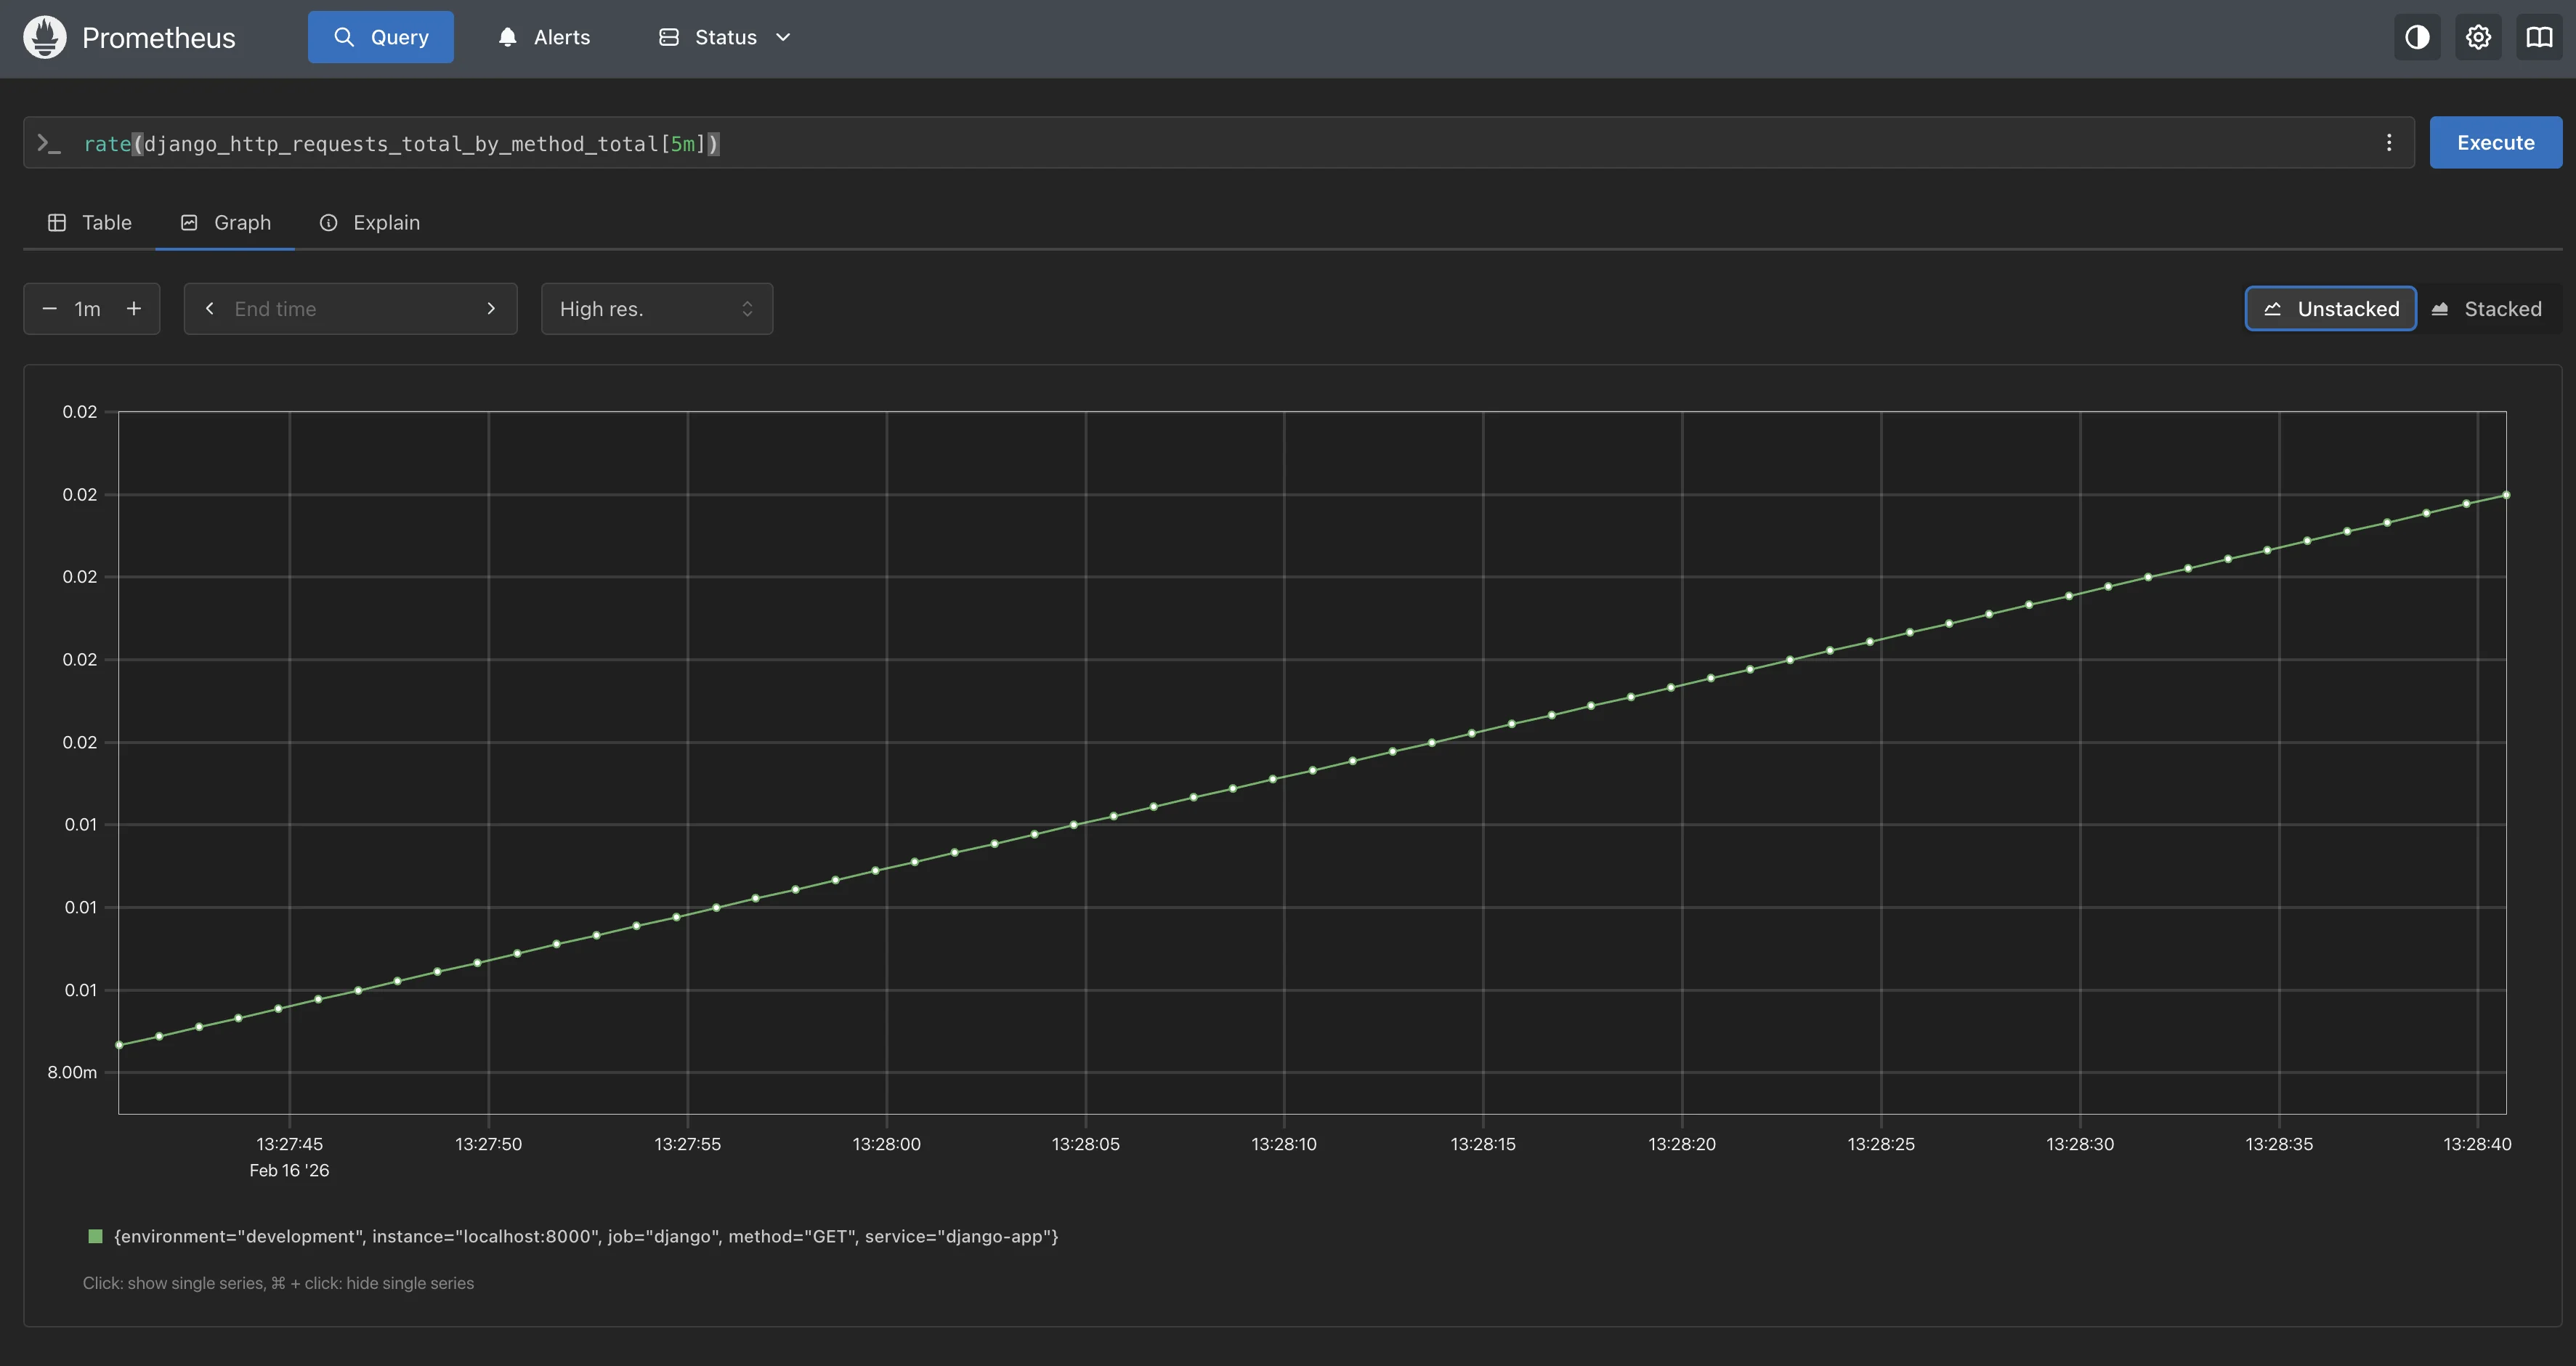The image size is (2576, 1366).
Task: Toggle the GET series legend entry
Action: (586, 1237)
